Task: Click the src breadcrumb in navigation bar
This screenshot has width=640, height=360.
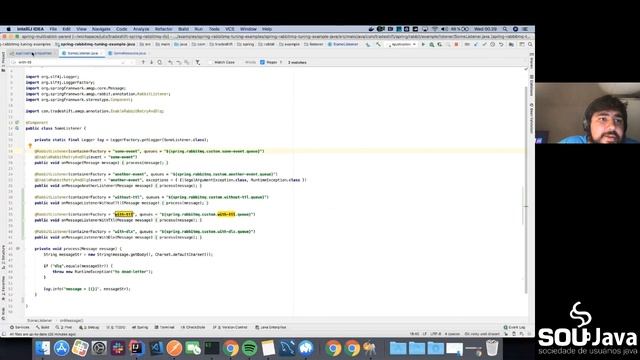Action: click(145, 44)
